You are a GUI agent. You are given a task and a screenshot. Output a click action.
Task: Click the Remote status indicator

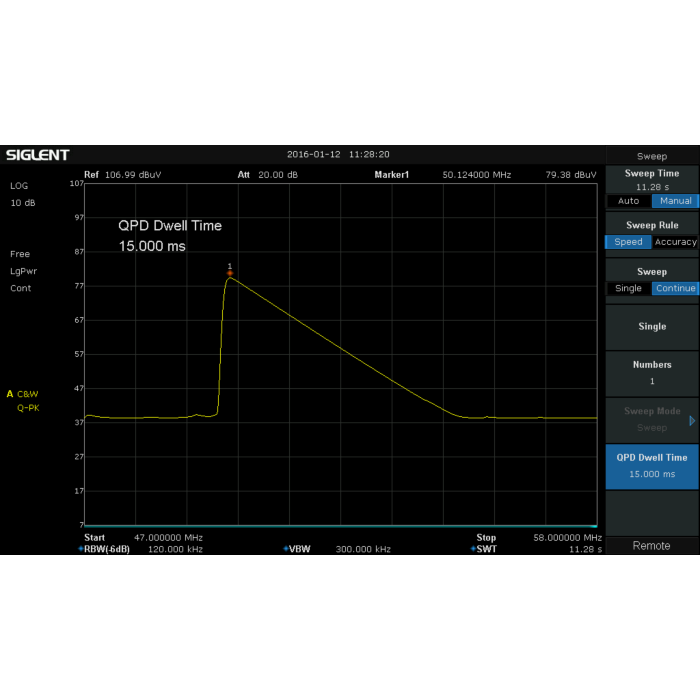(x=652, y=546)
